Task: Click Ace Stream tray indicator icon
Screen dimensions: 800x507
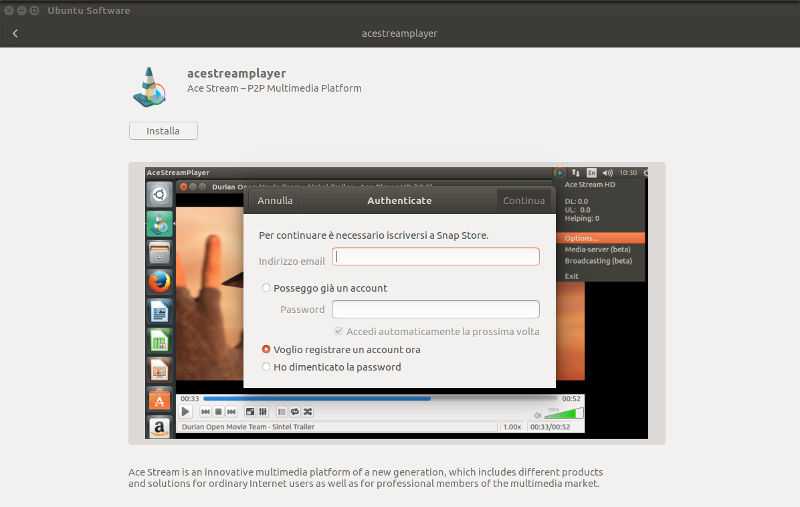Action: coord(560,172)
